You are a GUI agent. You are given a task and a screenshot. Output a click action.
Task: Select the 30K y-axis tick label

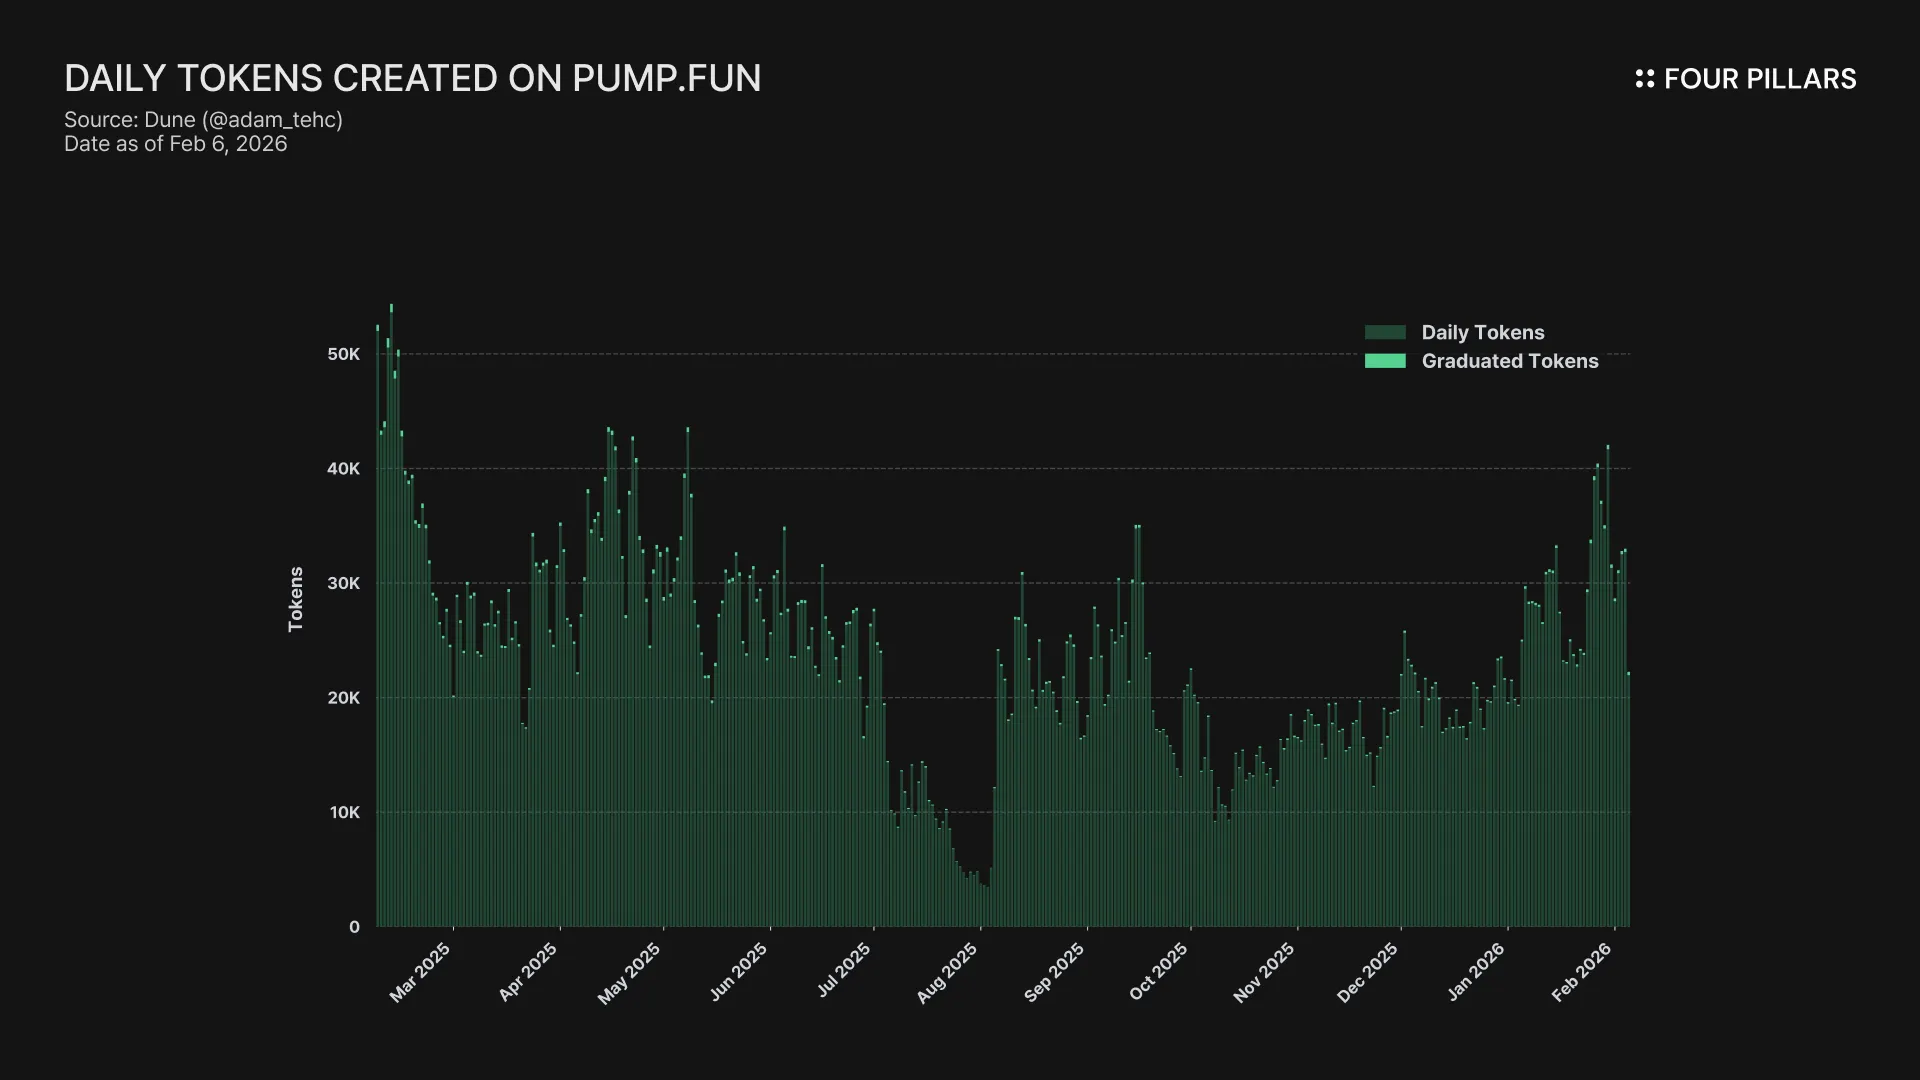pyautogui.click(x=343, y=583)
